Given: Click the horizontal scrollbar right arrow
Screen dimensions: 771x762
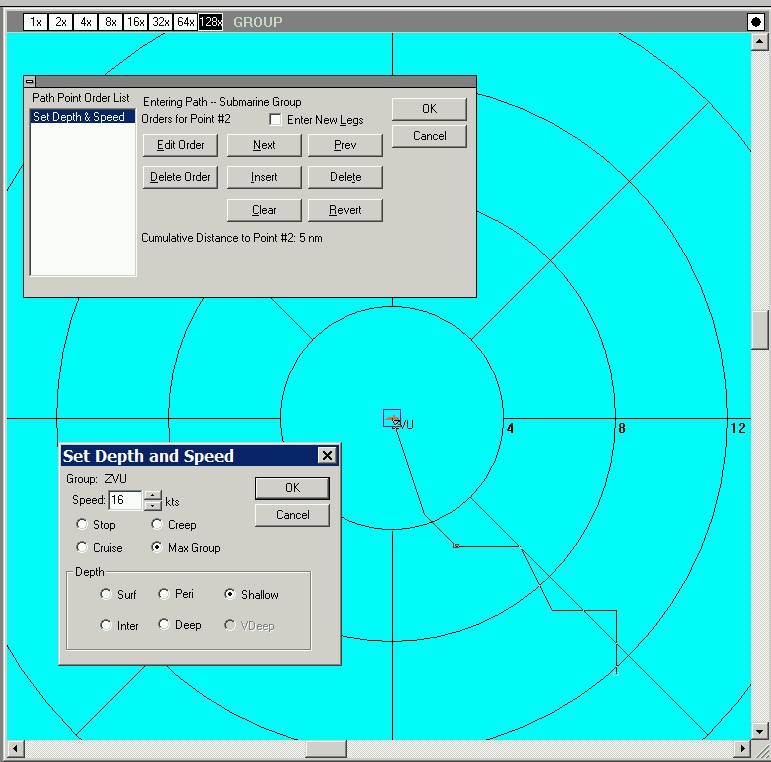Looking at the screenshot, I should (x=742, y=749).
